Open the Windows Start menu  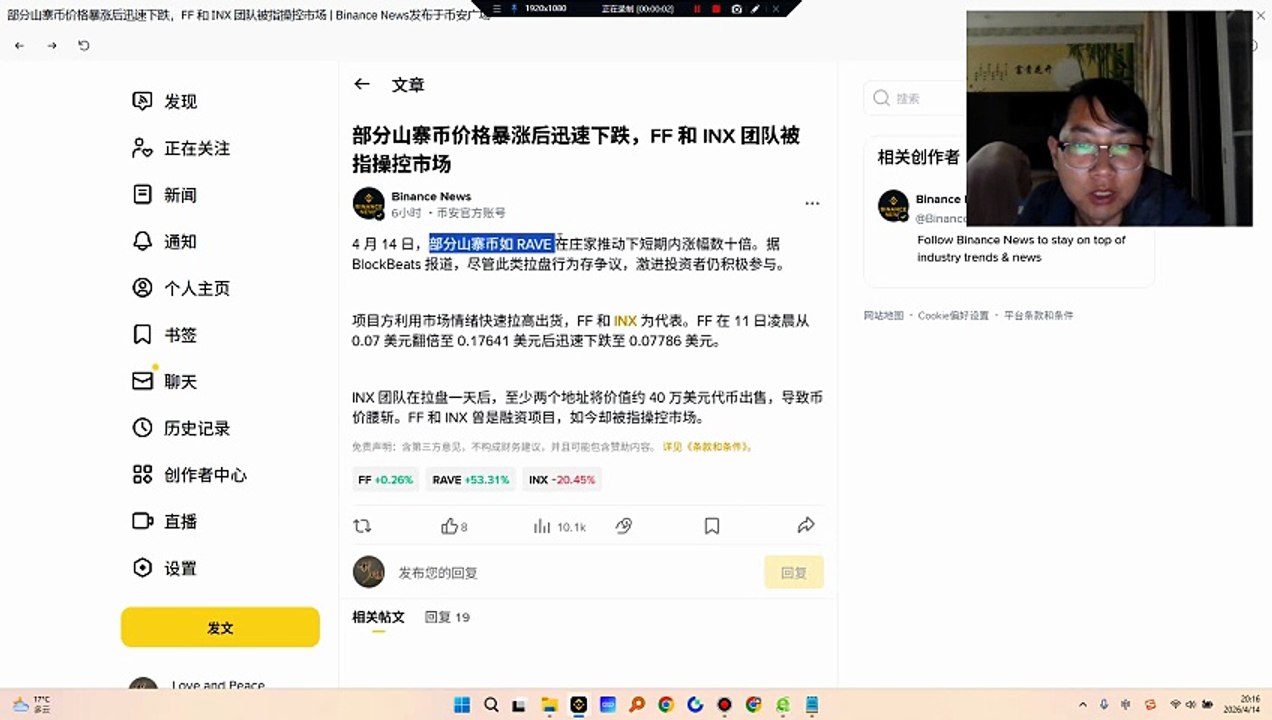pos(462,705)
